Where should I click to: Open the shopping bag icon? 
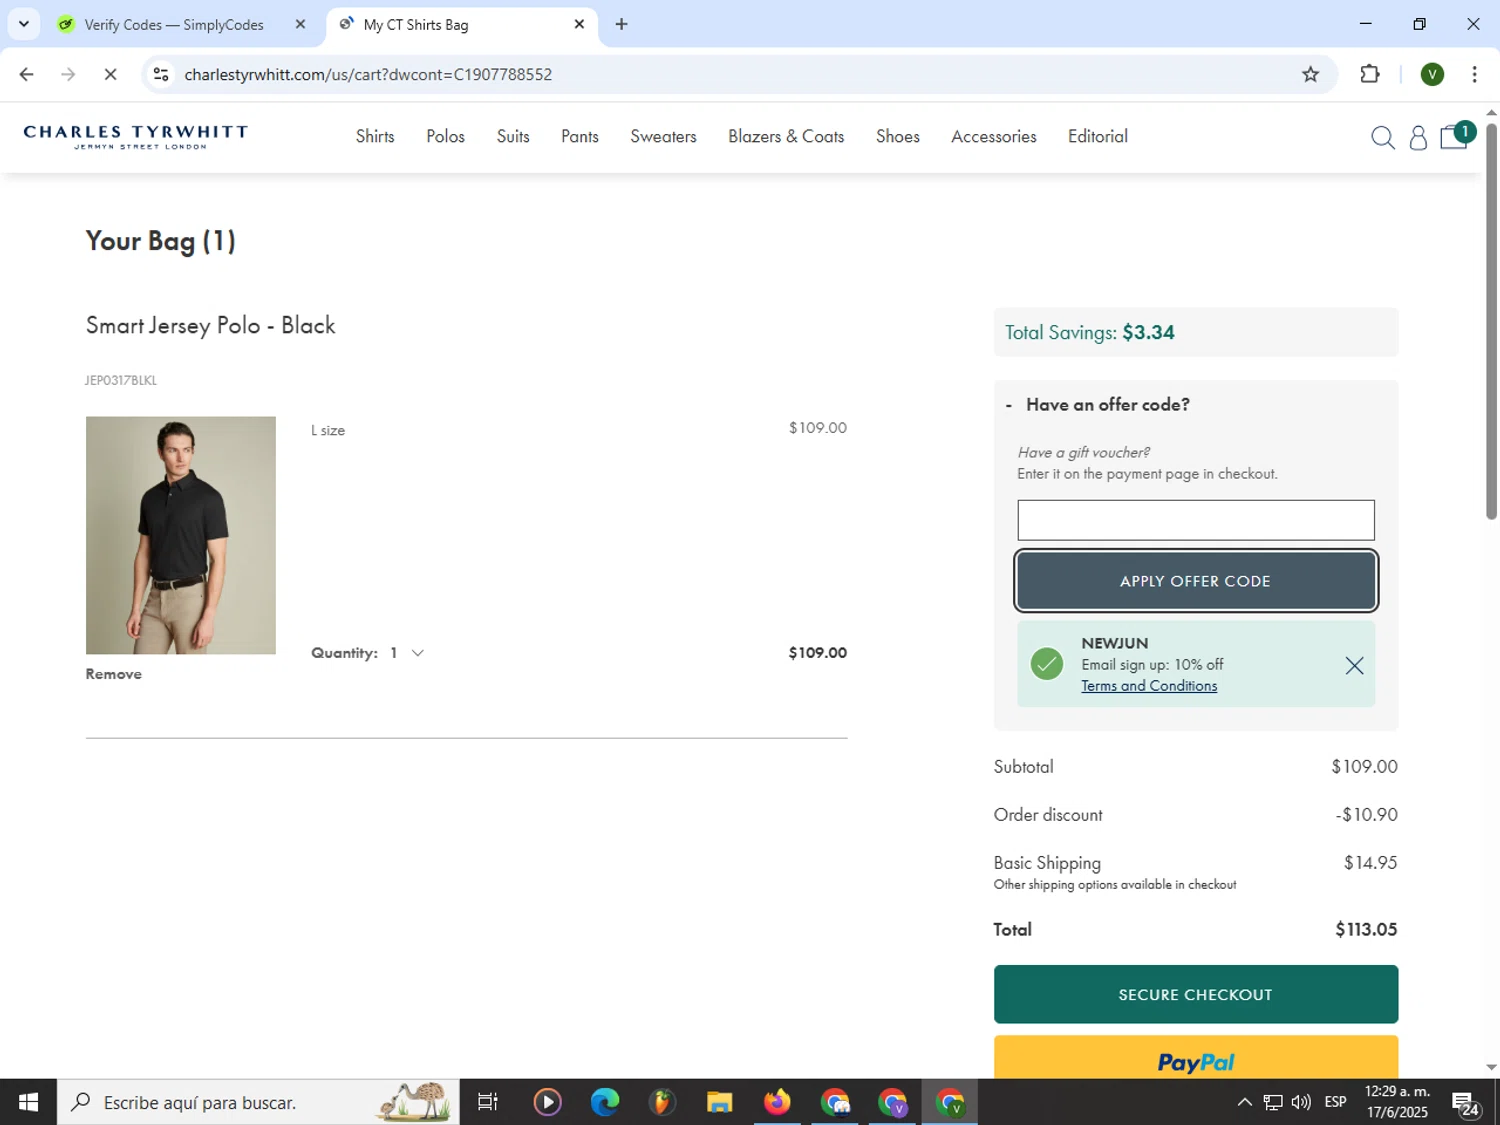[x=1455, y=136]
